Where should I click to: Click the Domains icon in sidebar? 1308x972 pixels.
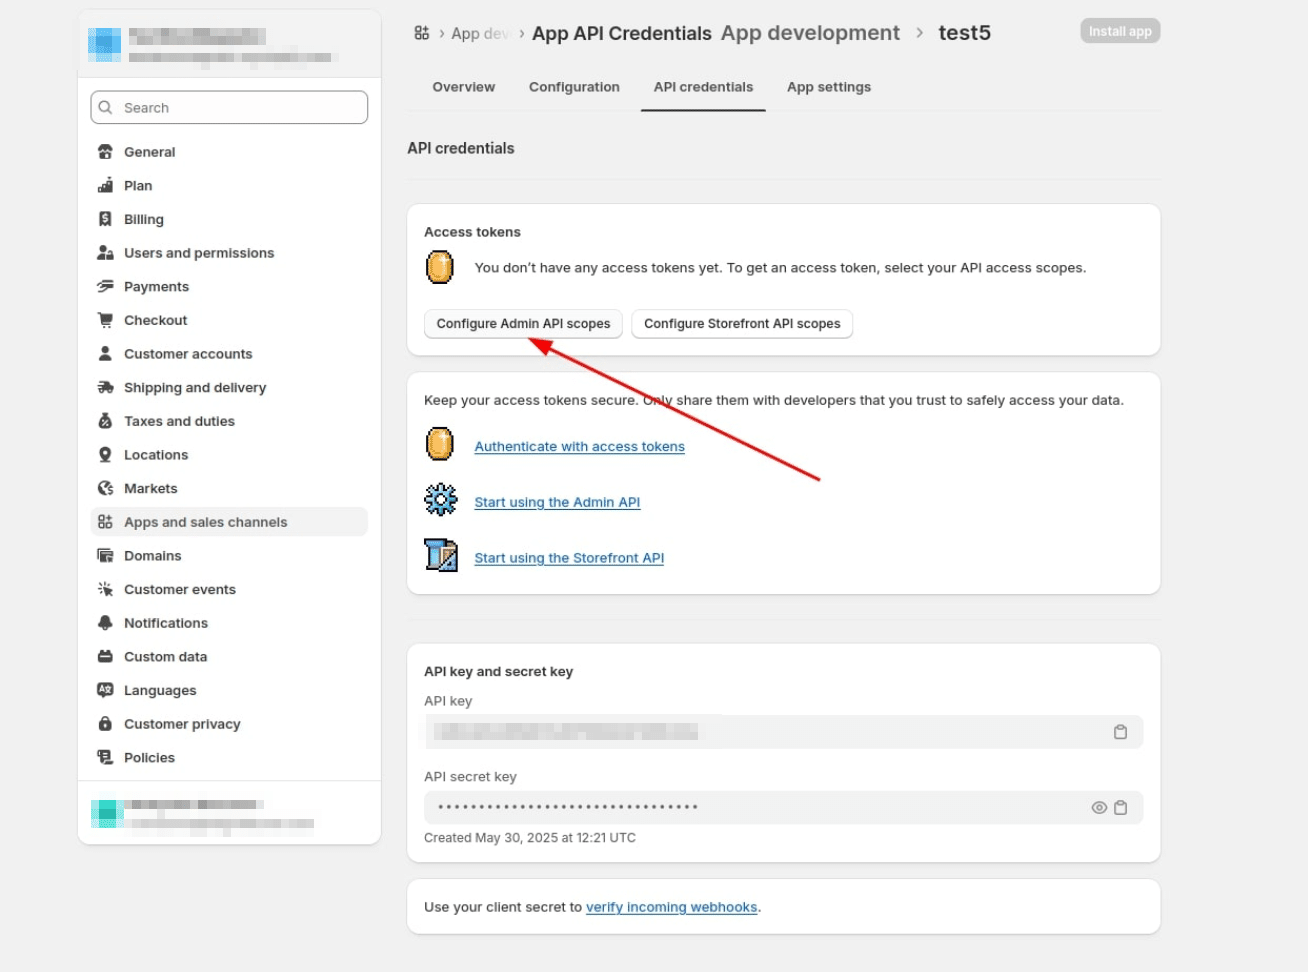tap(105, 556)
